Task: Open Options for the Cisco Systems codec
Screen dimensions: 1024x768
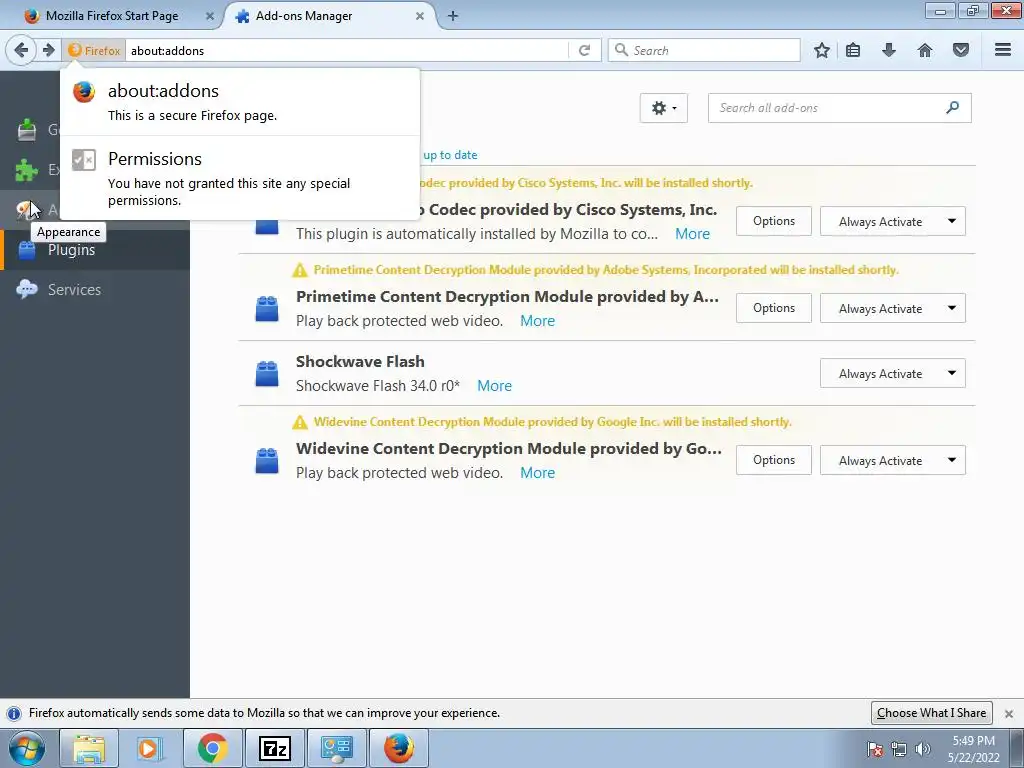Action: click(x=773, y=221)
